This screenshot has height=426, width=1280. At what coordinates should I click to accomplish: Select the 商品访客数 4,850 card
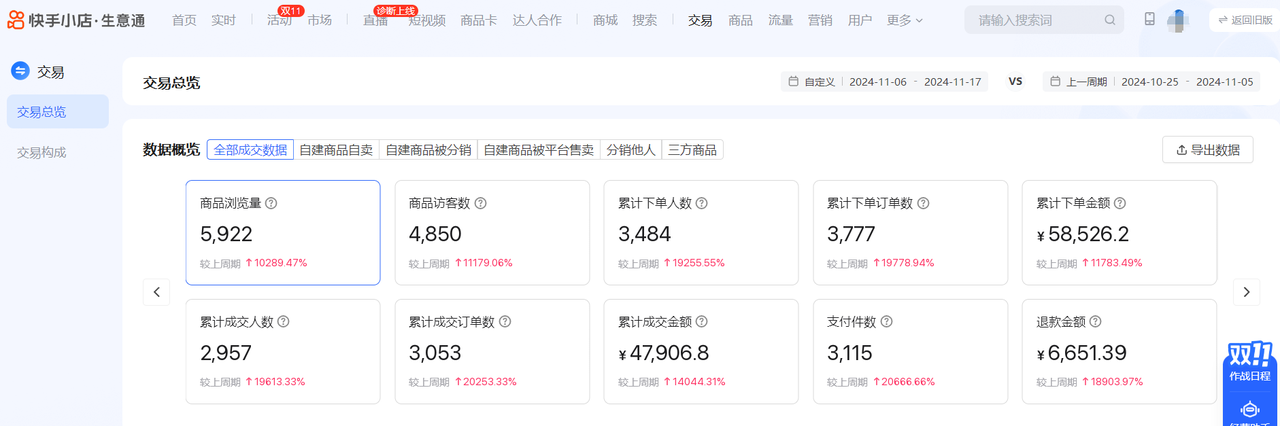(x=492, y=232)
